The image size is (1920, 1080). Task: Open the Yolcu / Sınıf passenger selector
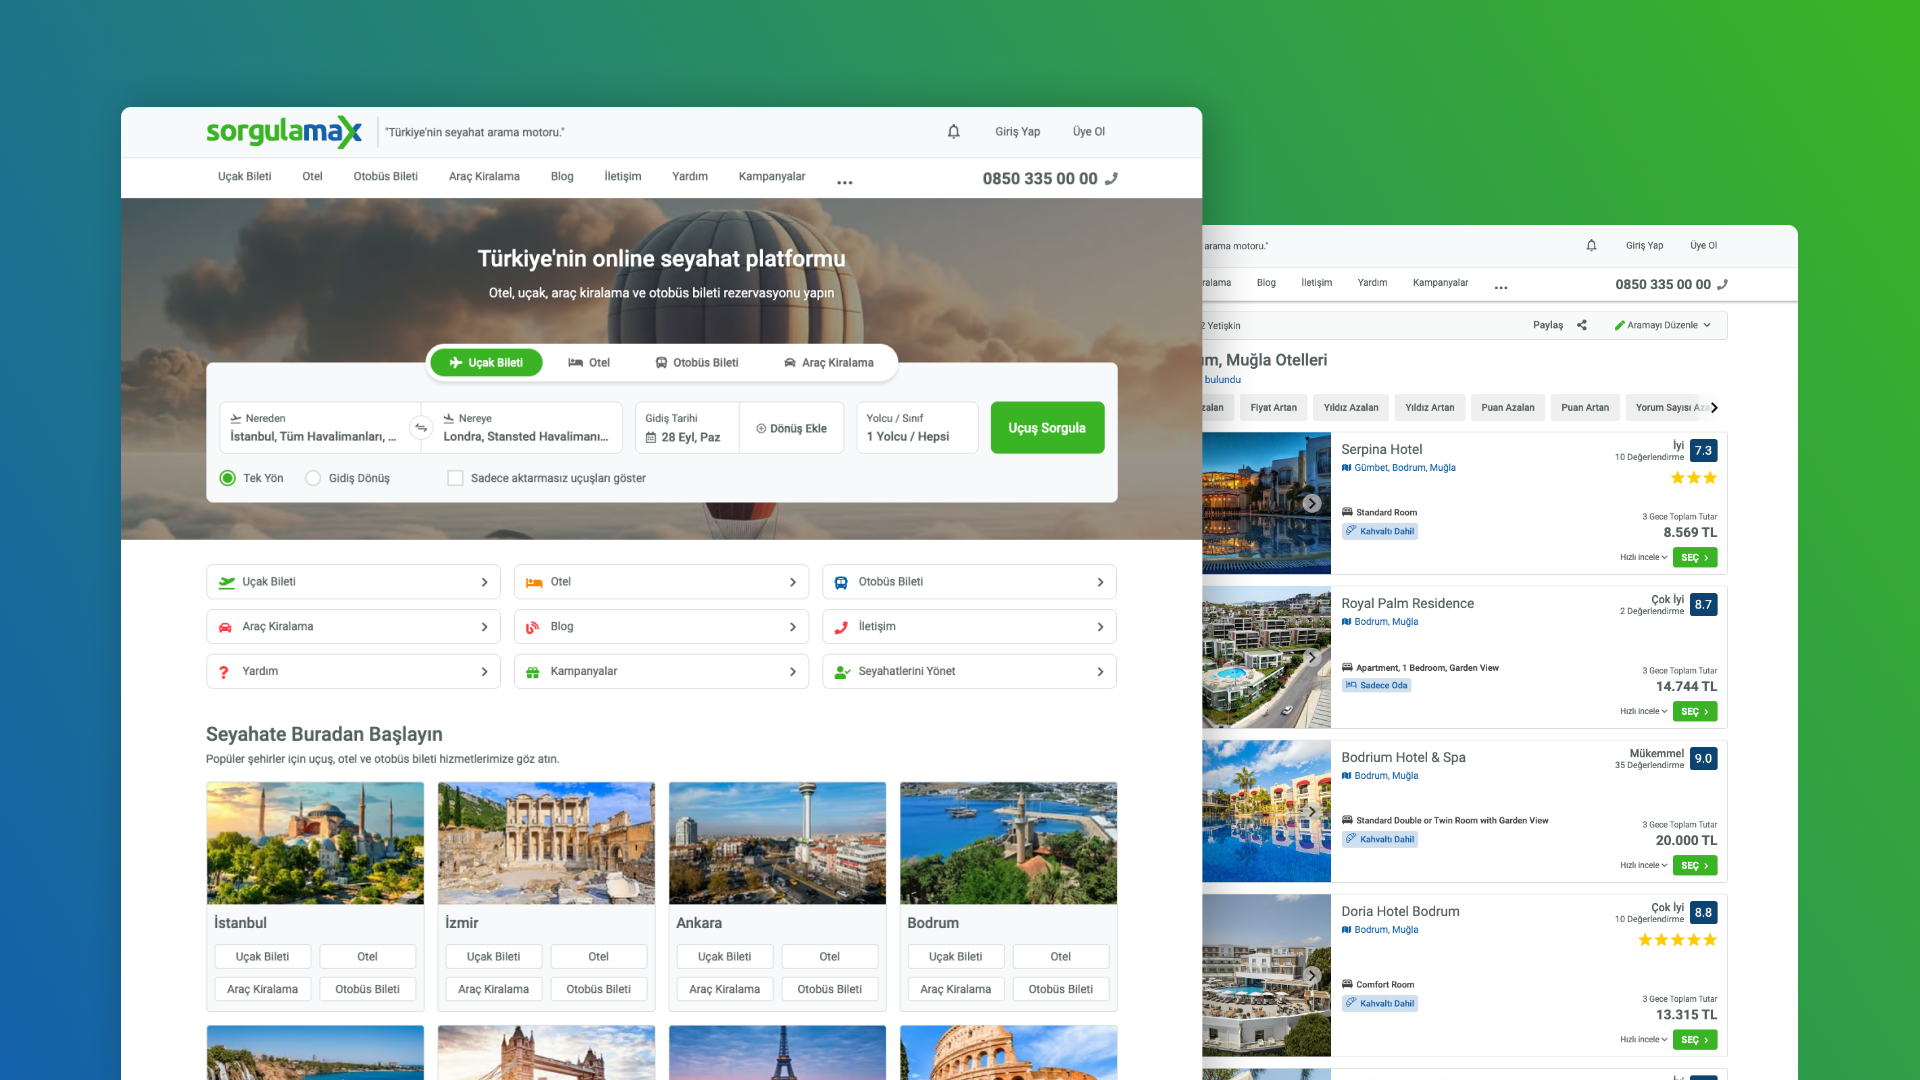(x=916, y=428)
